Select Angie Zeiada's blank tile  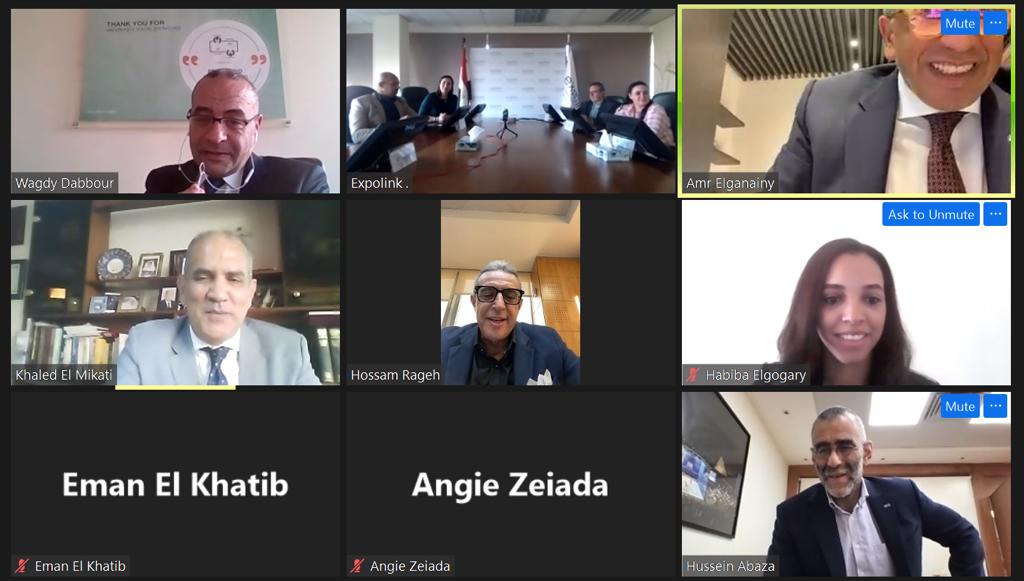tap(511, 484)
